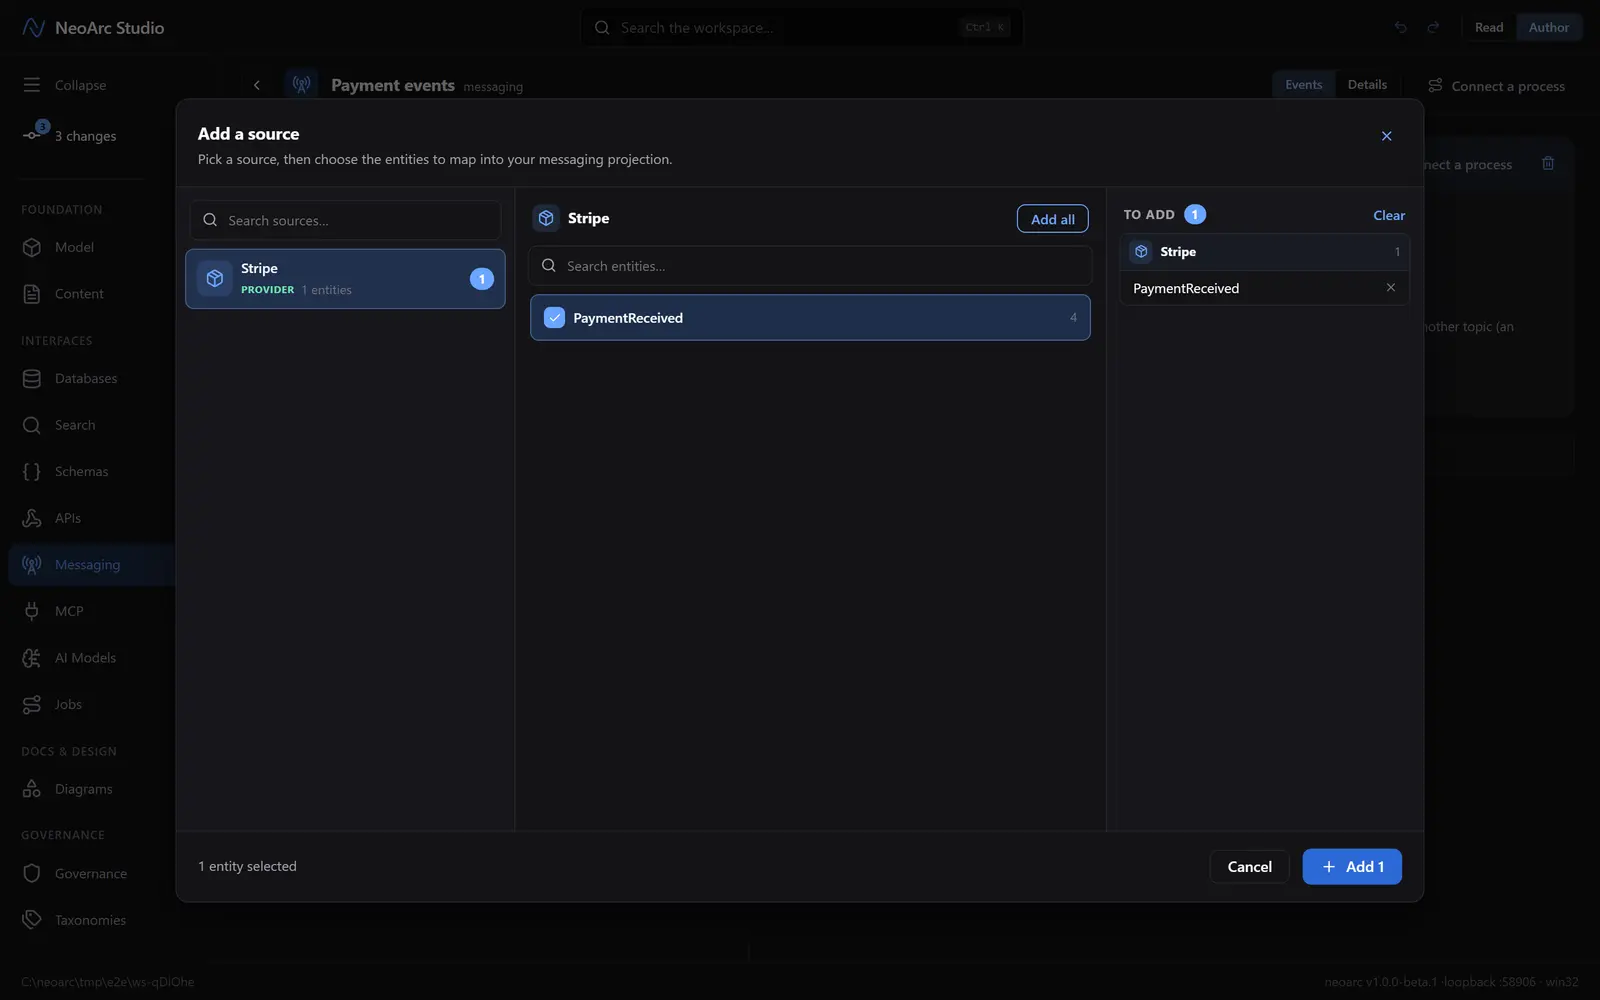Open Databases in the sidebar
This screenshot has width=1600, height=1000.
tap(86, 379)
